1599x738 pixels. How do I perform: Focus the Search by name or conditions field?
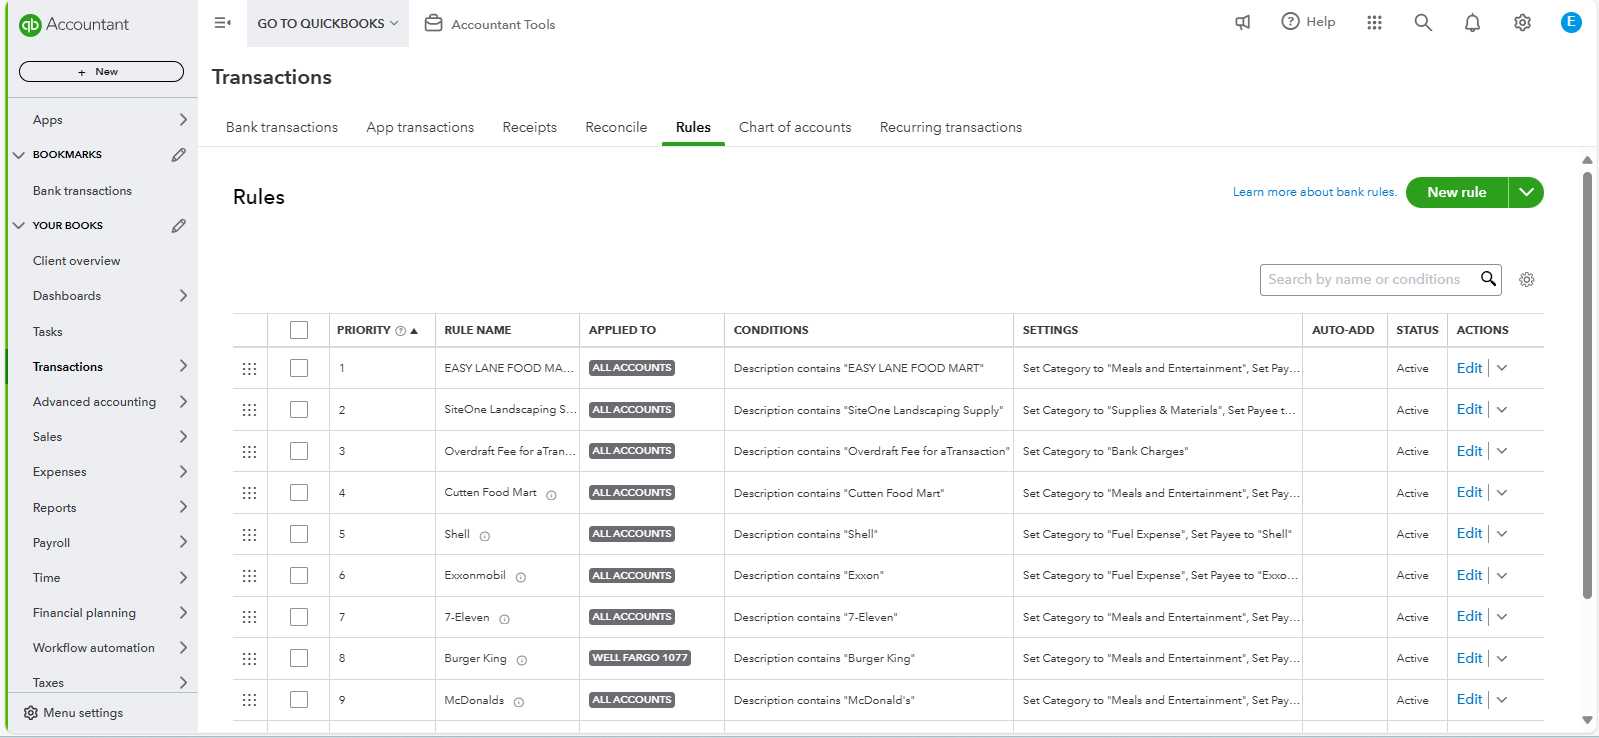click(1365, 280)
